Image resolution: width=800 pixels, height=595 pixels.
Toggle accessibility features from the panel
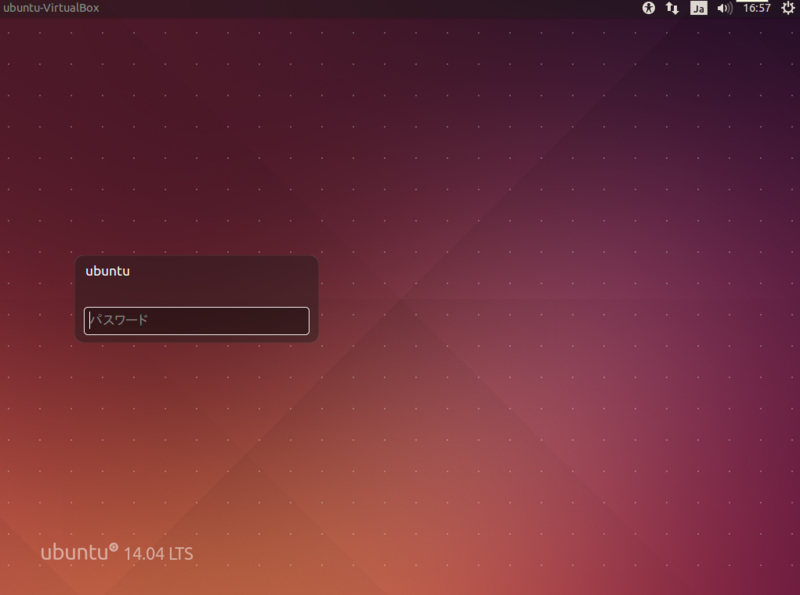[x=648, y=10]
